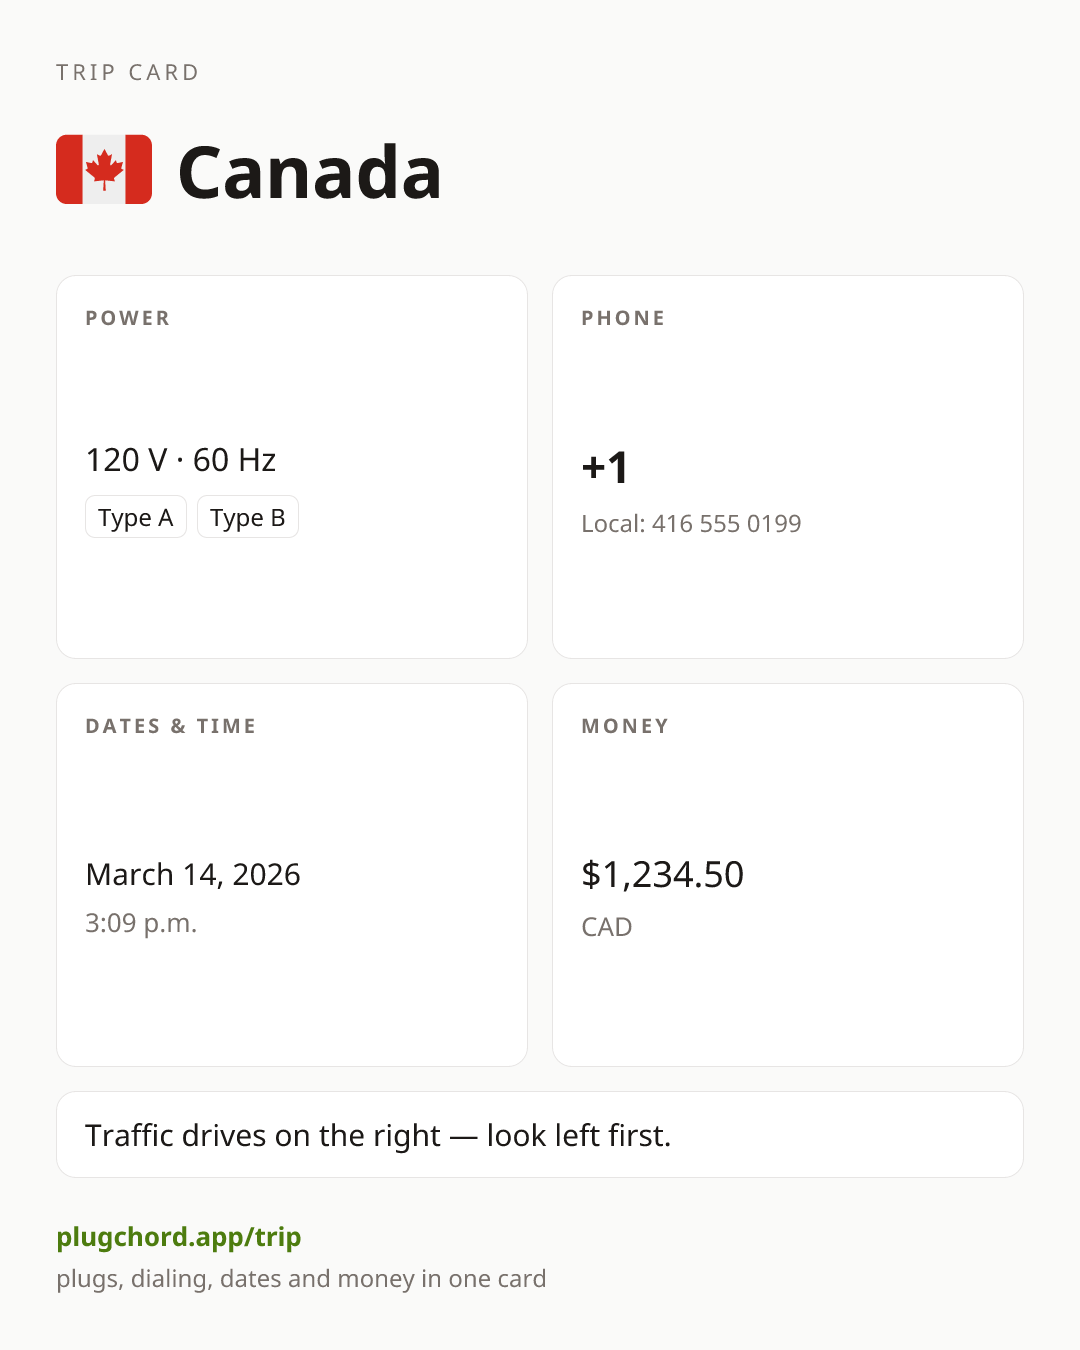Click the Canada country heading
1080x1350 pixels.
point(310,172)
